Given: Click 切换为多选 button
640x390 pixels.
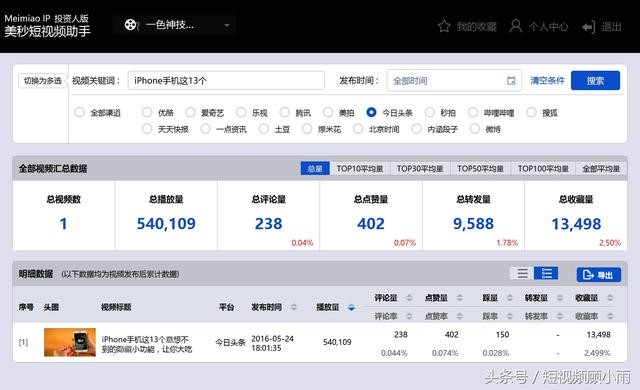Looking at the screenshot, I should point(42,81).
